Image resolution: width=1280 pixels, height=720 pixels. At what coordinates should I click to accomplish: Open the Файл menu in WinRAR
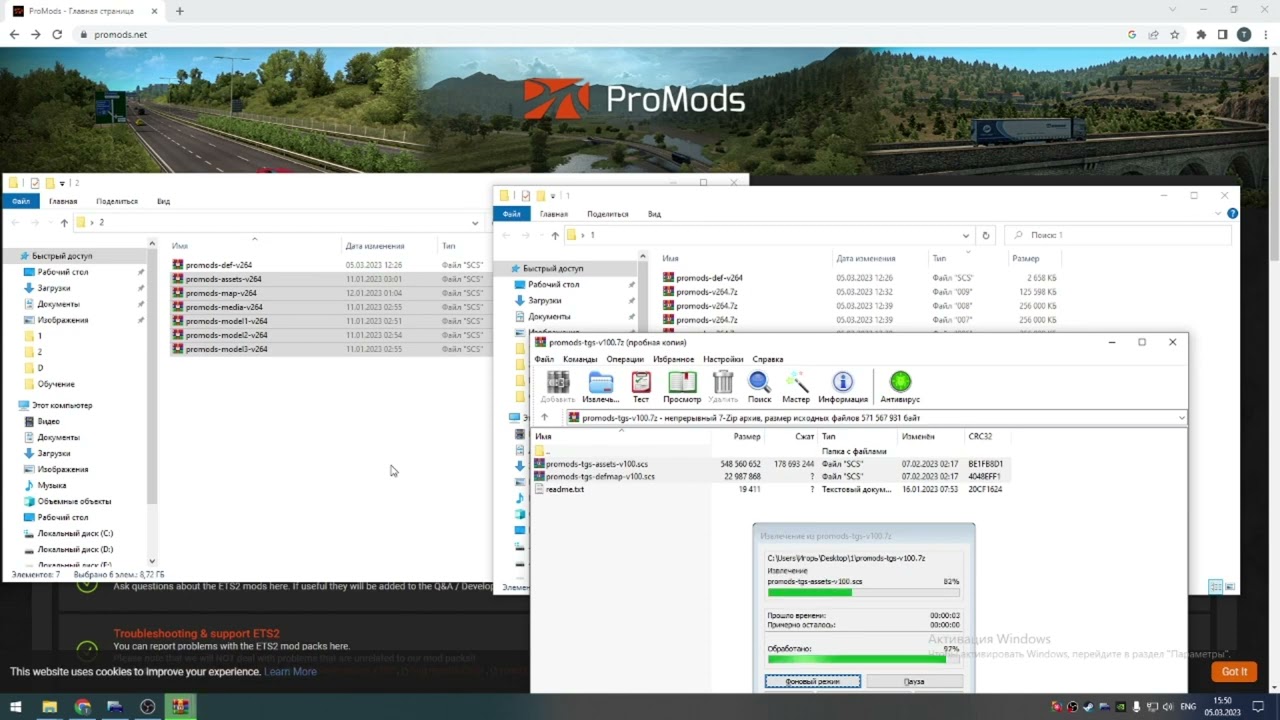coord(544,359)
